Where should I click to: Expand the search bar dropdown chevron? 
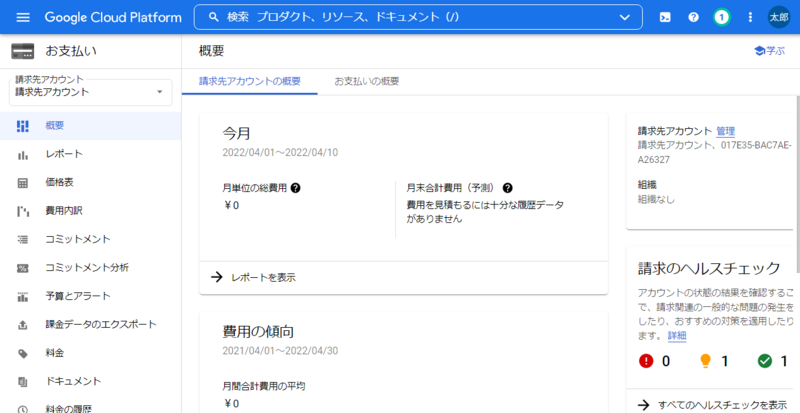pos(625,18)
